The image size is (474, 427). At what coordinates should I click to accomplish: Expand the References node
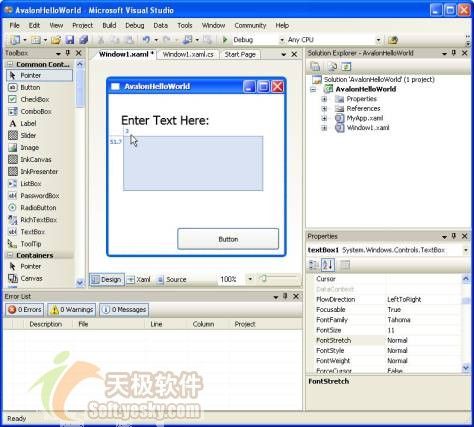[x=324, y=109]
